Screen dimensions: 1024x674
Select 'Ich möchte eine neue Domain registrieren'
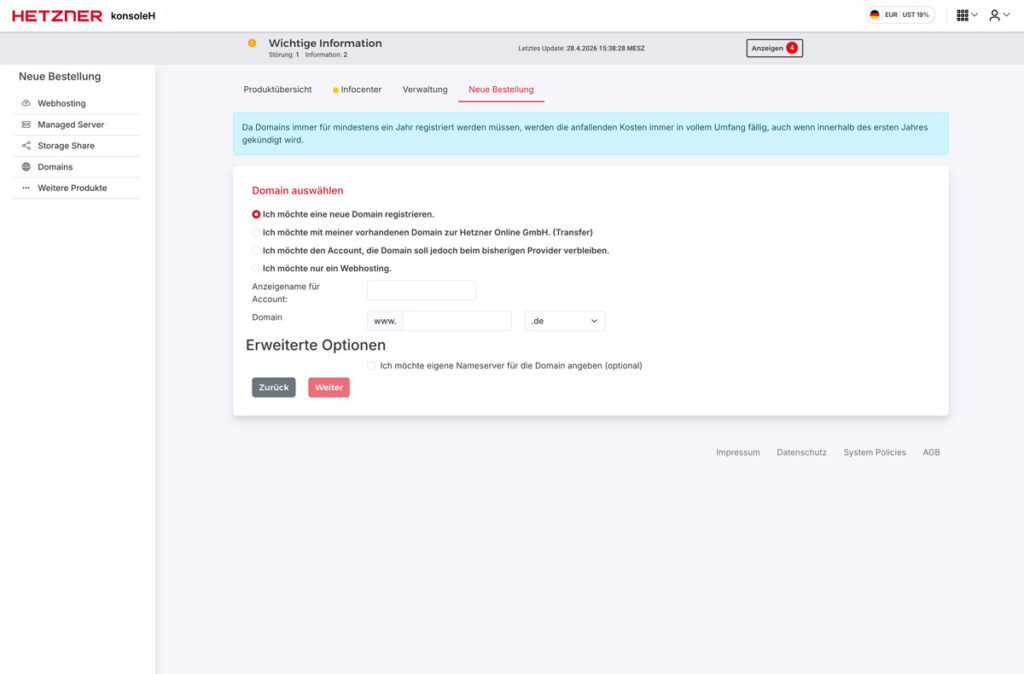255,213
